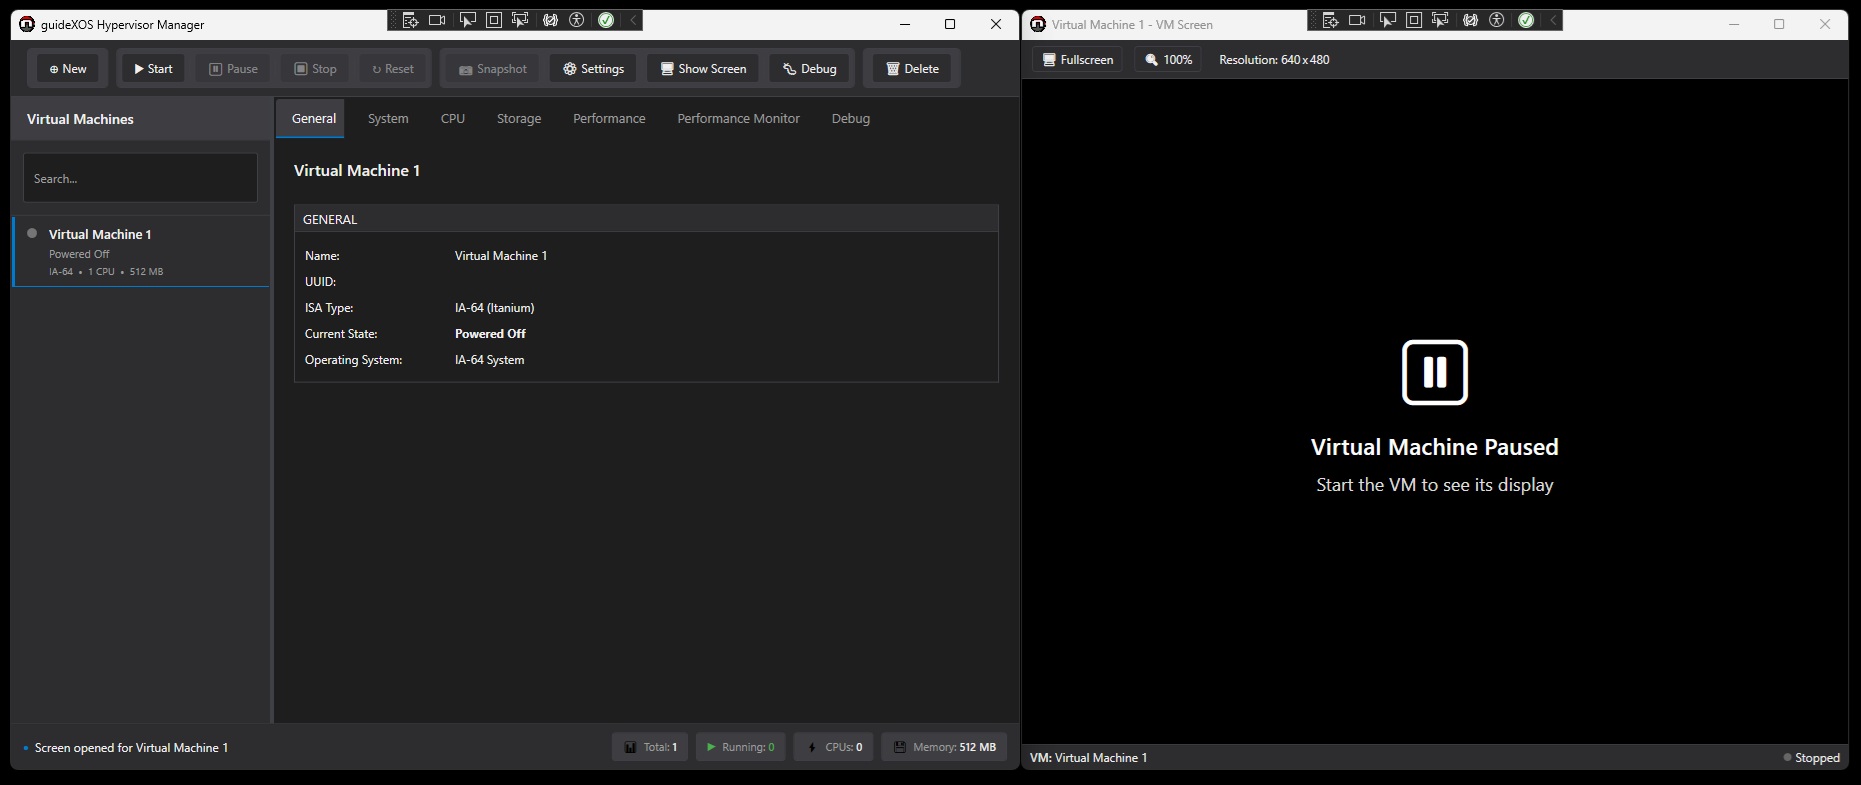Go to the Storage tab
The image size is (1861, 785).
[x=519, y=118]
